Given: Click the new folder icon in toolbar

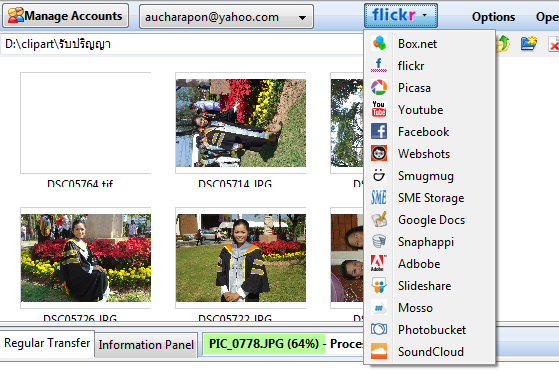Looking at the screenshot, I should click(x=529, y=43).
